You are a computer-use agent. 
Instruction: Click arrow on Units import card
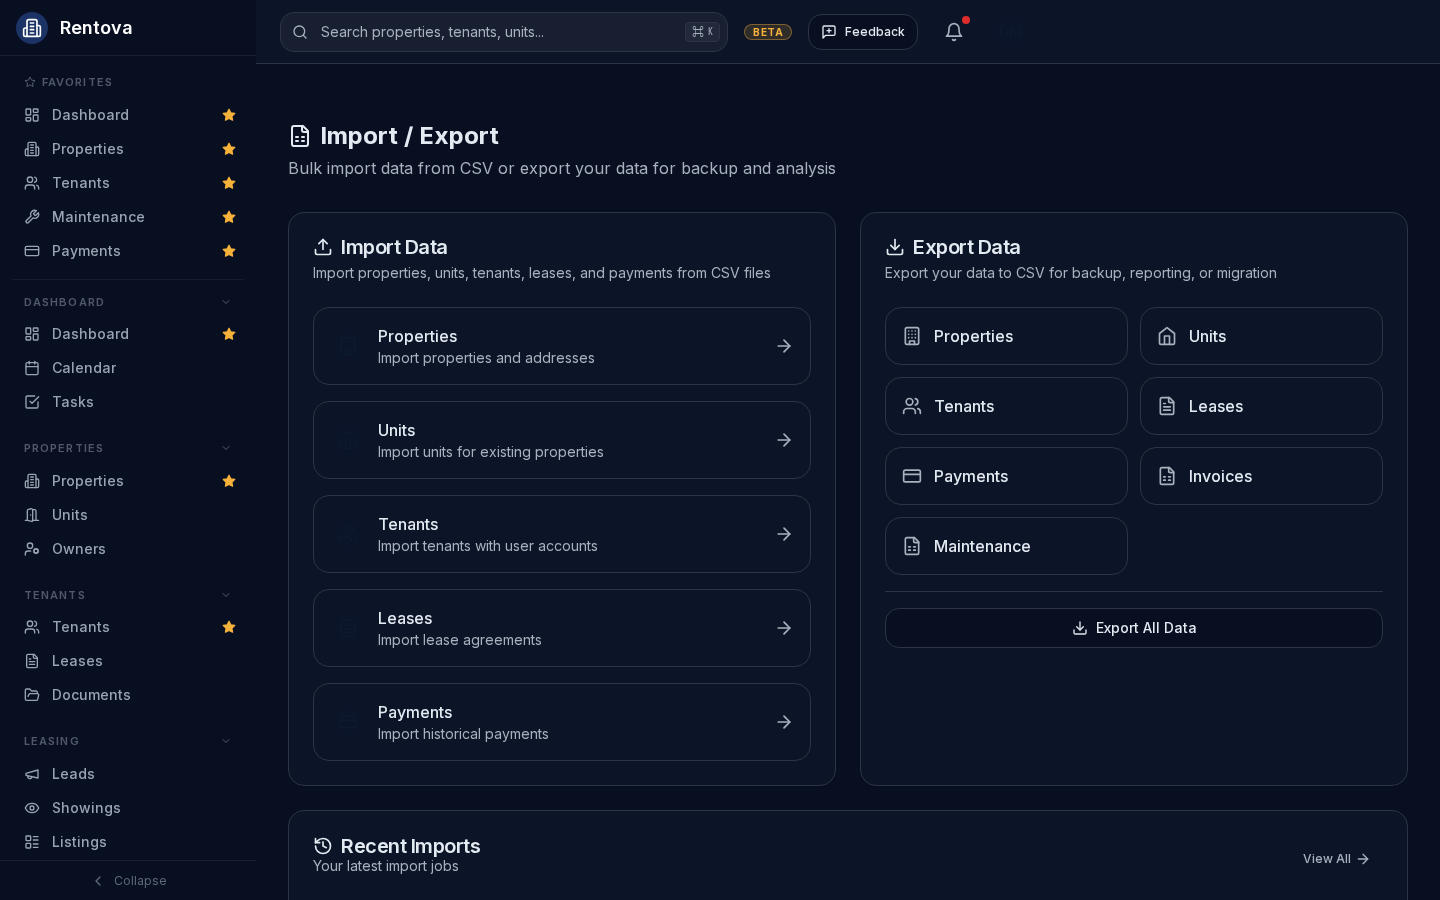pos(784,440)
